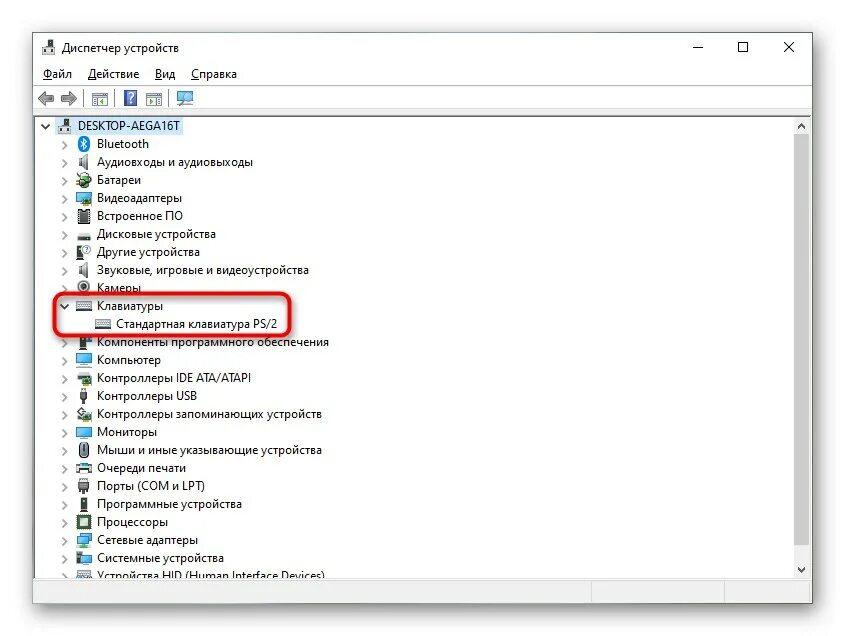Click the scrollbar up arrow
This screenshot has width=845, height=636.
(801, 127)
